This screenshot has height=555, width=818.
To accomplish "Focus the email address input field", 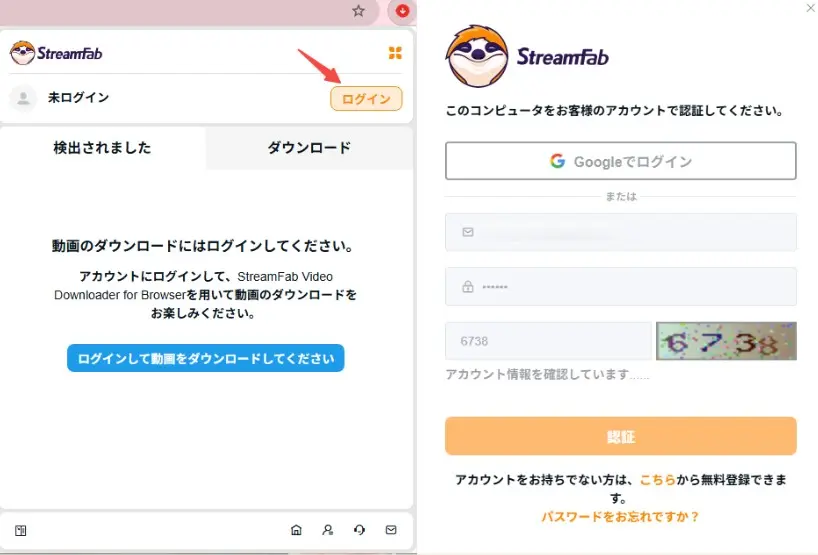I will [621, 232].
